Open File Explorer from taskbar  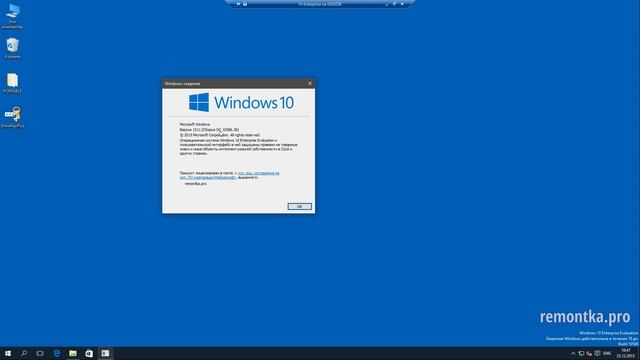[x=73, y=353]
